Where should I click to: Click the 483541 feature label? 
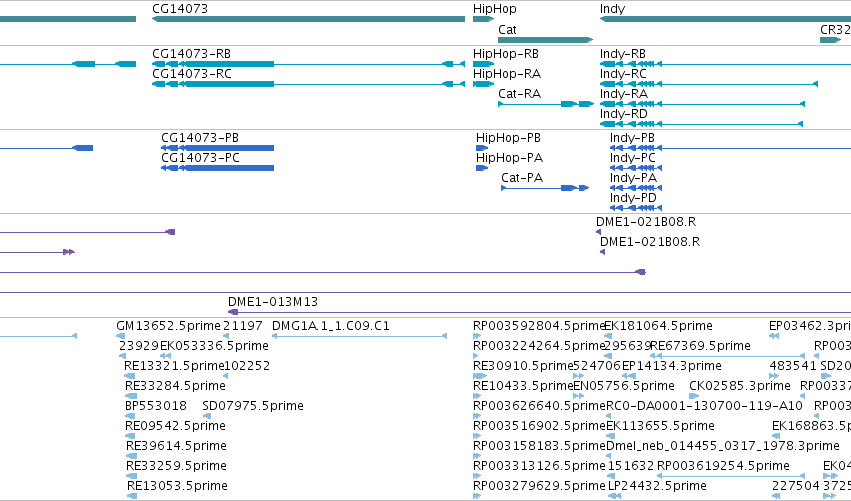793,366
